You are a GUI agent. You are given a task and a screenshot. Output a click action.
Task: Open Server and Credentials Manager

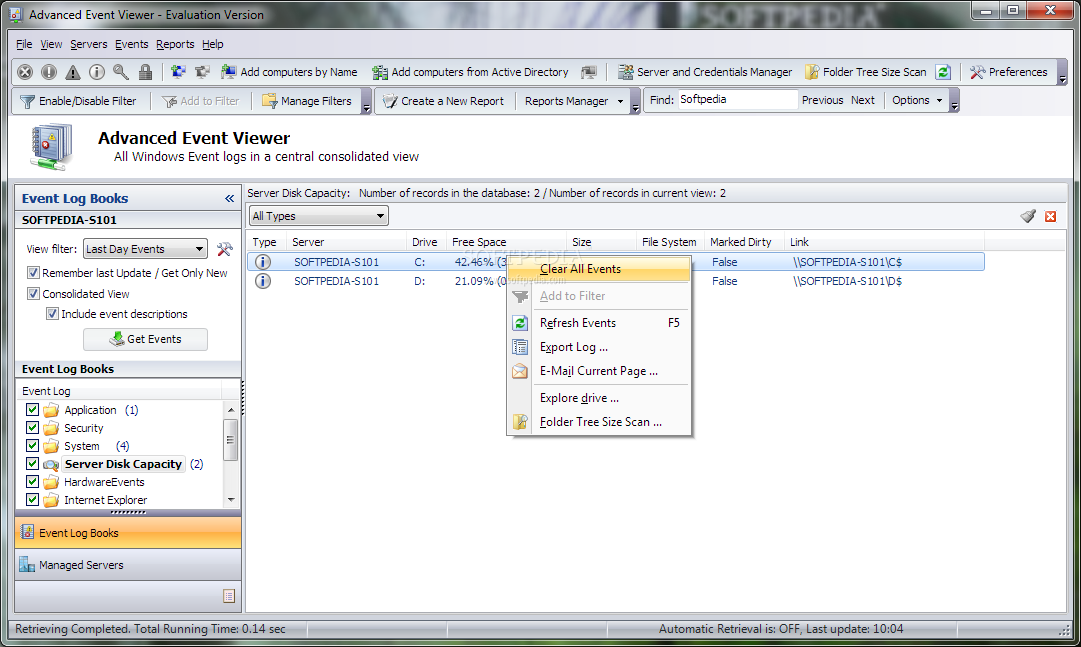(705, 72)
